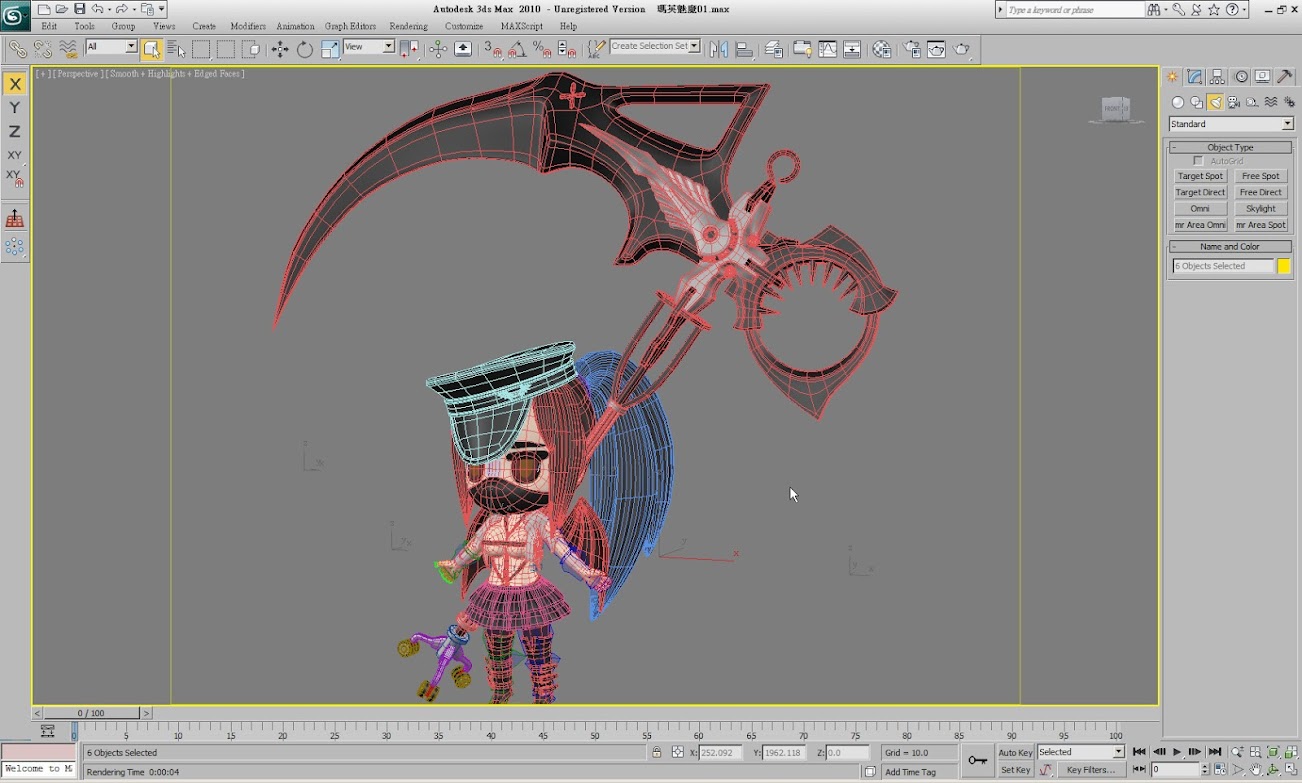Screen dimensions: 1302x783
Task: Select the Cameras category icon
Action: 1234,102
